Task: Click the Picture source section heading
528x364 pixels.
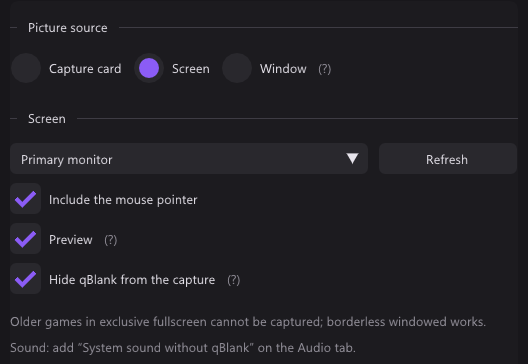Action: [68, 28]
